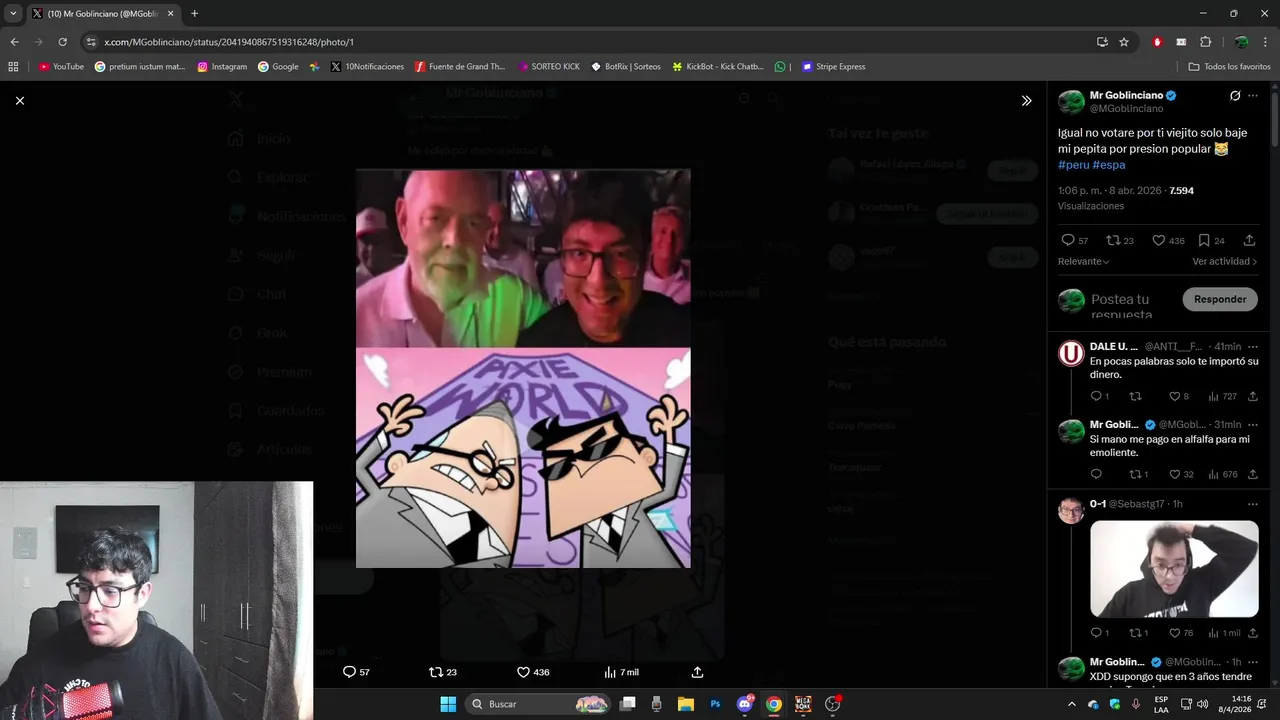
Task: Open the Instagram bookmark
Action: coord(222,67)
